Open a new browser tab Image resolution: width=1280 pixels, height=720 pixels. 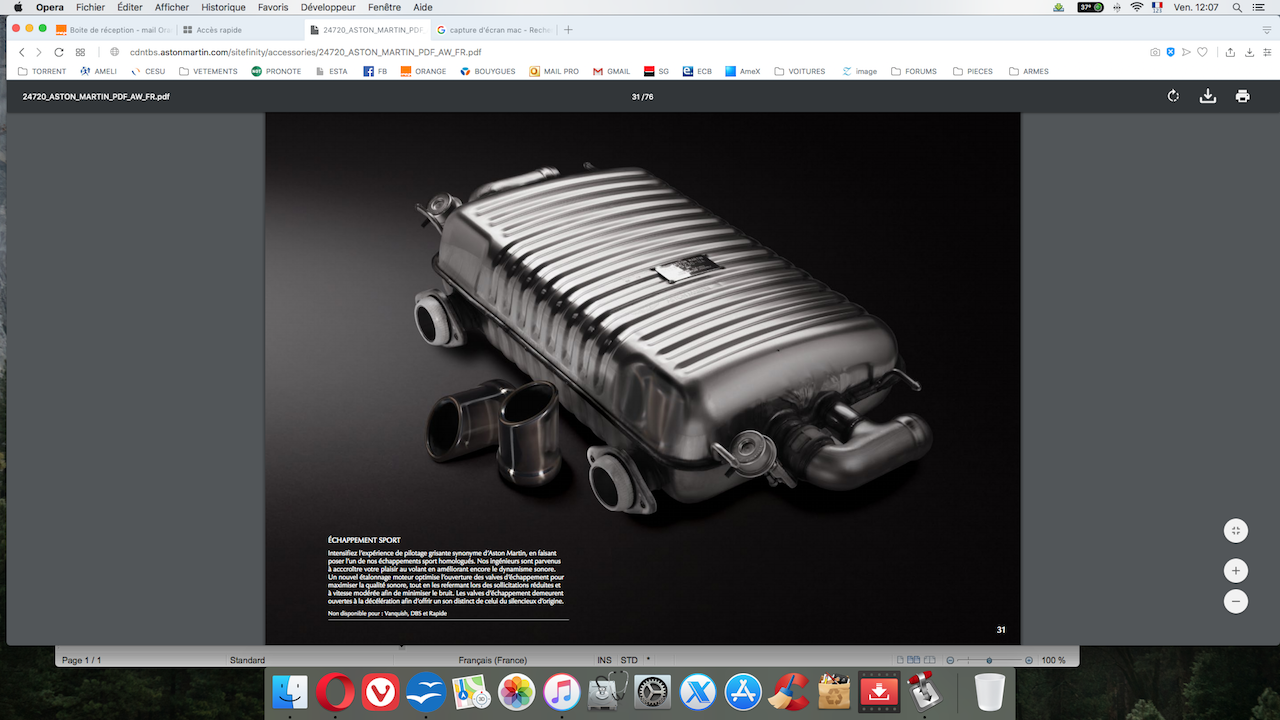[x=568, y=30]
